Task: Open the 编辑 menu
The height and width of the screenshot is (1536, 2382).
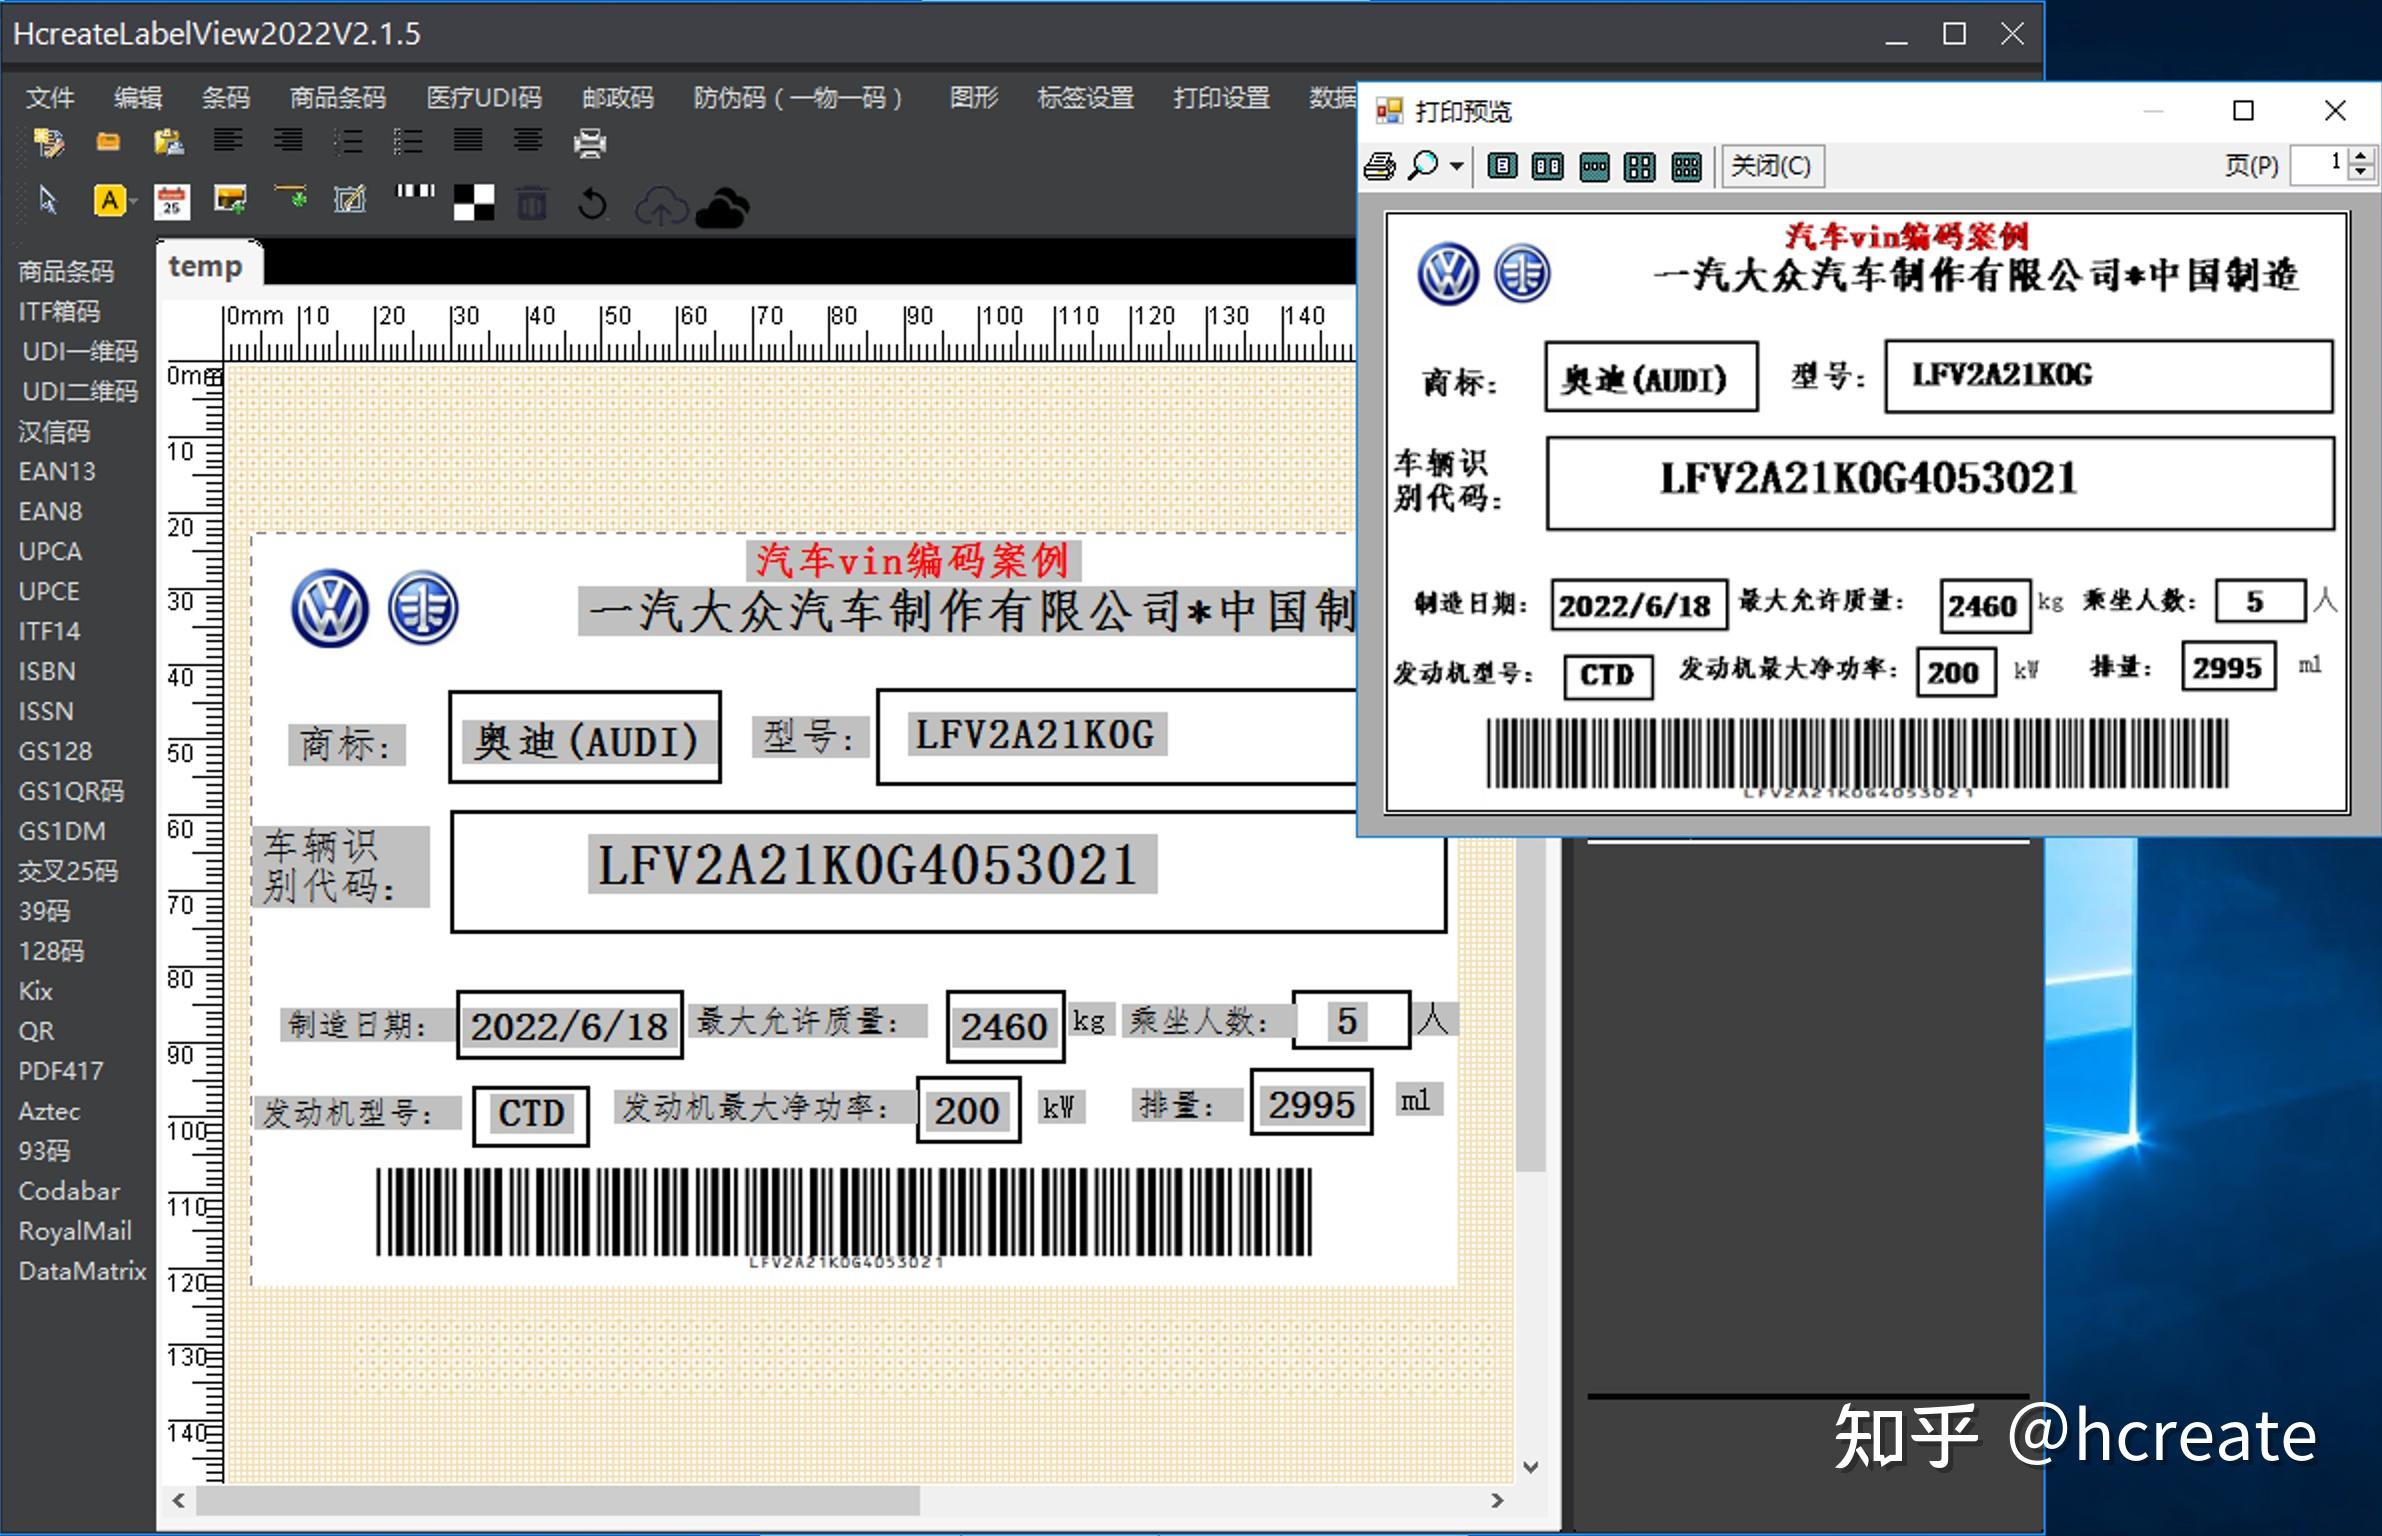Action: (x=138, y=97)
